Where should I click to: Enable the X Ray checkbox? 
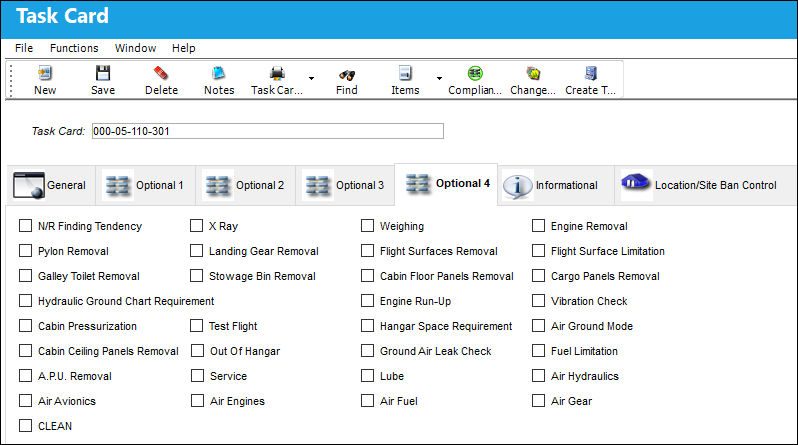(196, 226)
